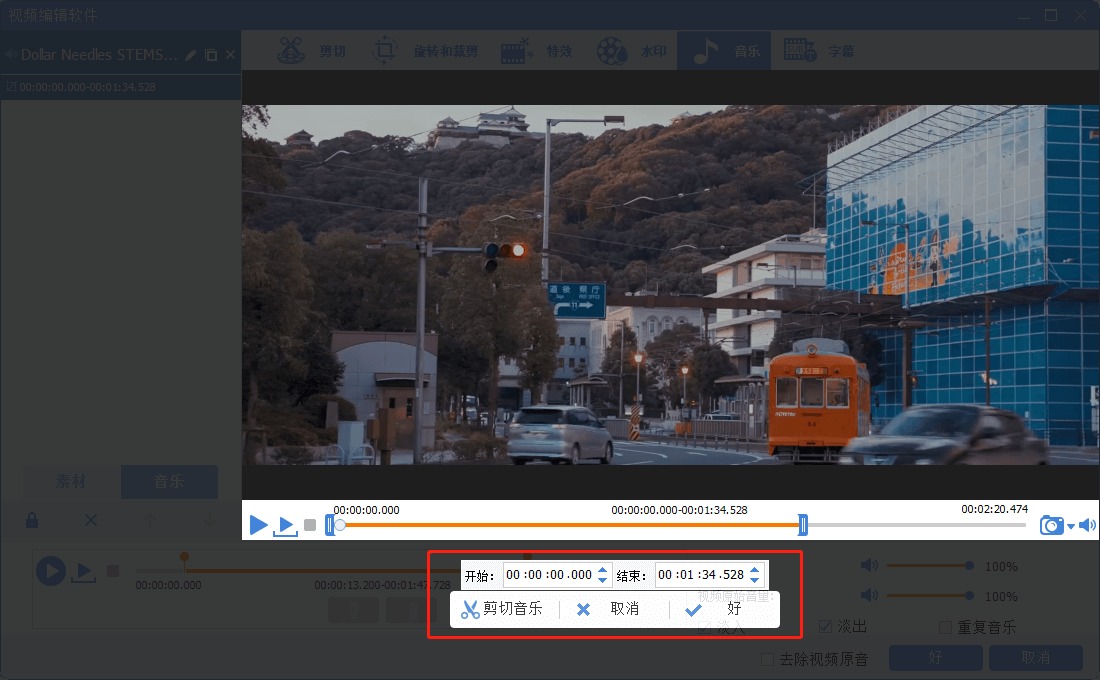
Task: Play the music track in lower player
Action: pos(51,571)
